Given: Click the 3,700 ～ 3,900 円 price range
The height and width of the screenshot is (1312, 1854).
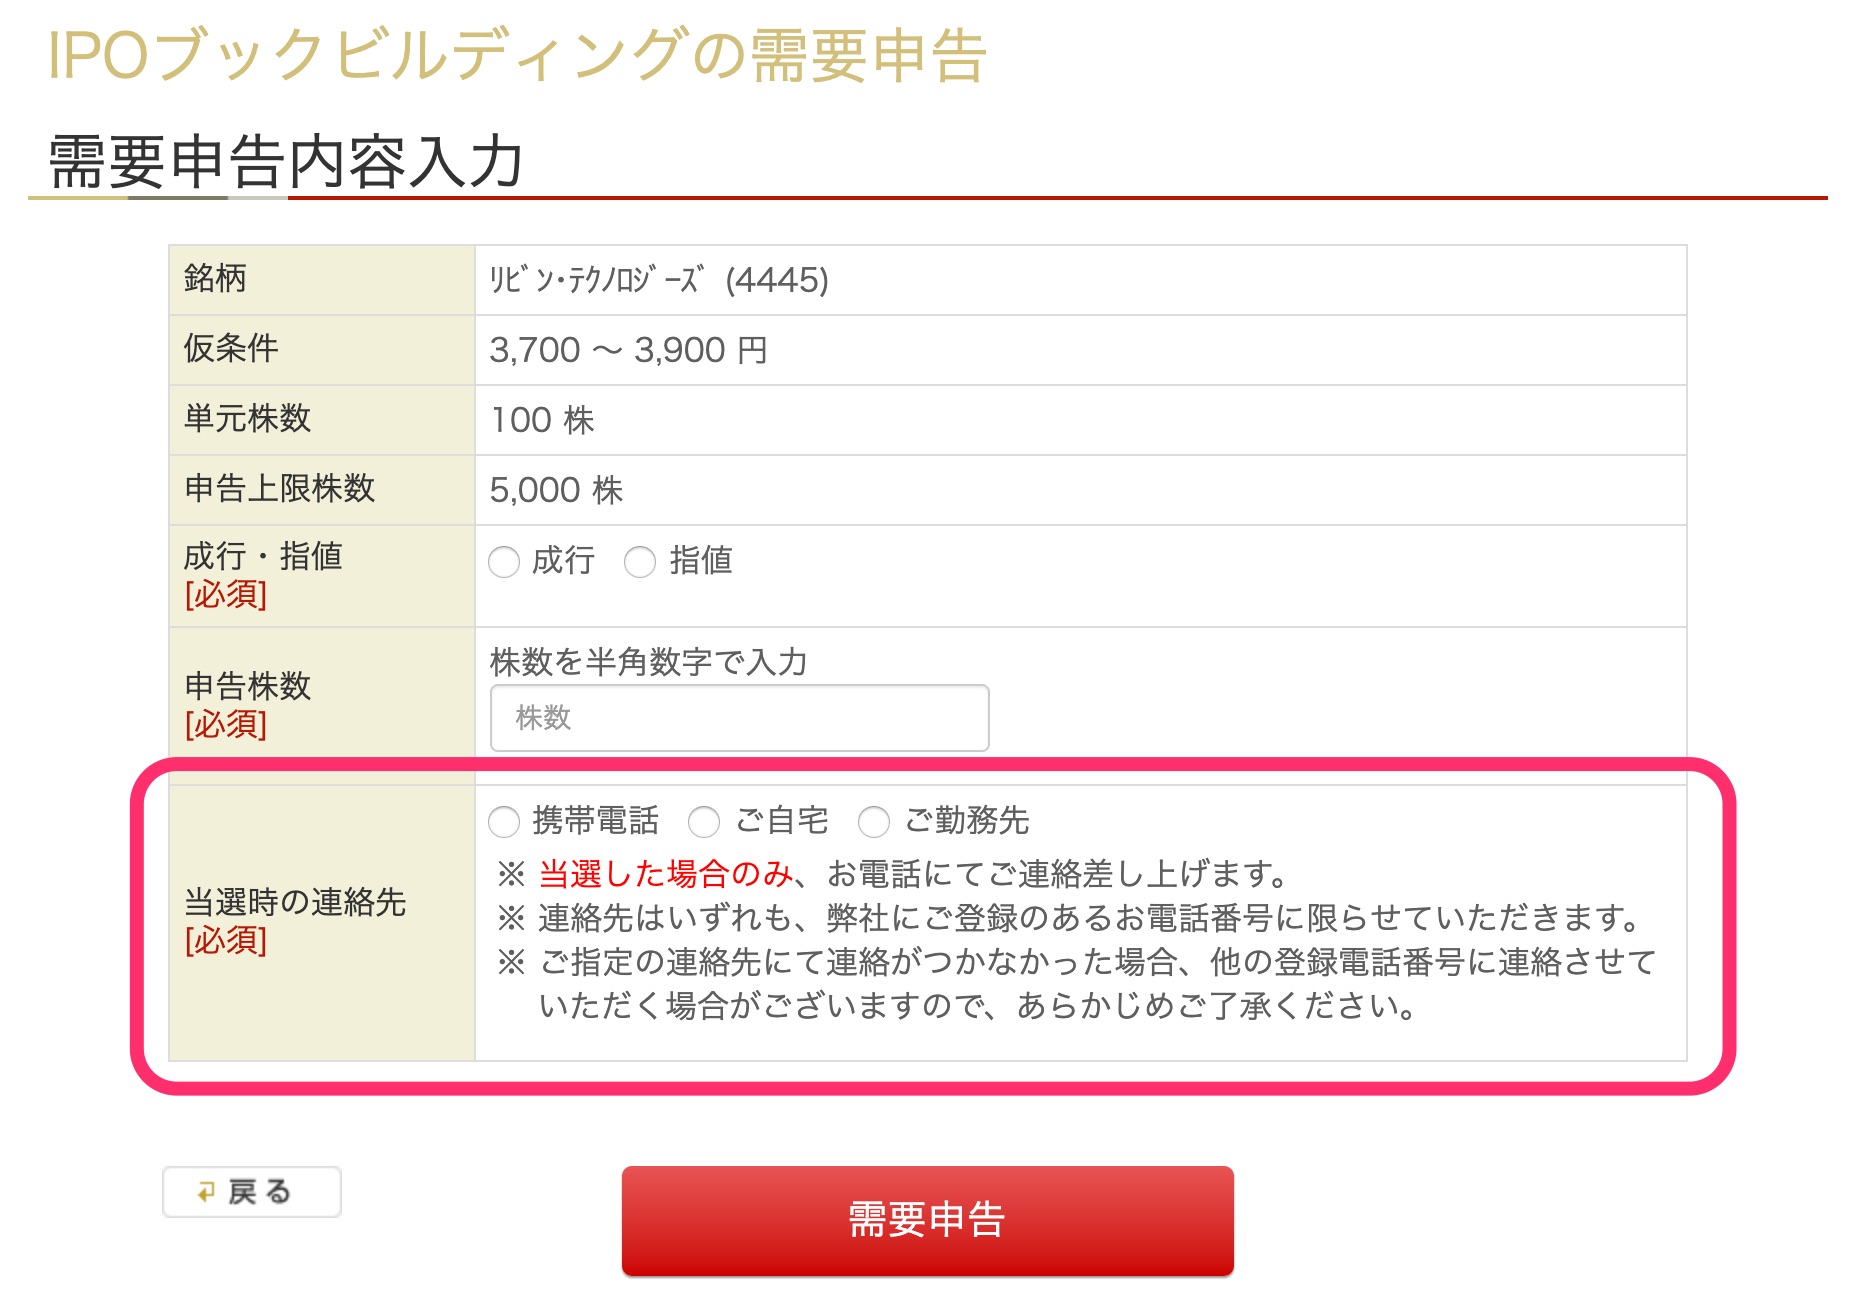Looking at the screenshot, I should tap(628, 350).
